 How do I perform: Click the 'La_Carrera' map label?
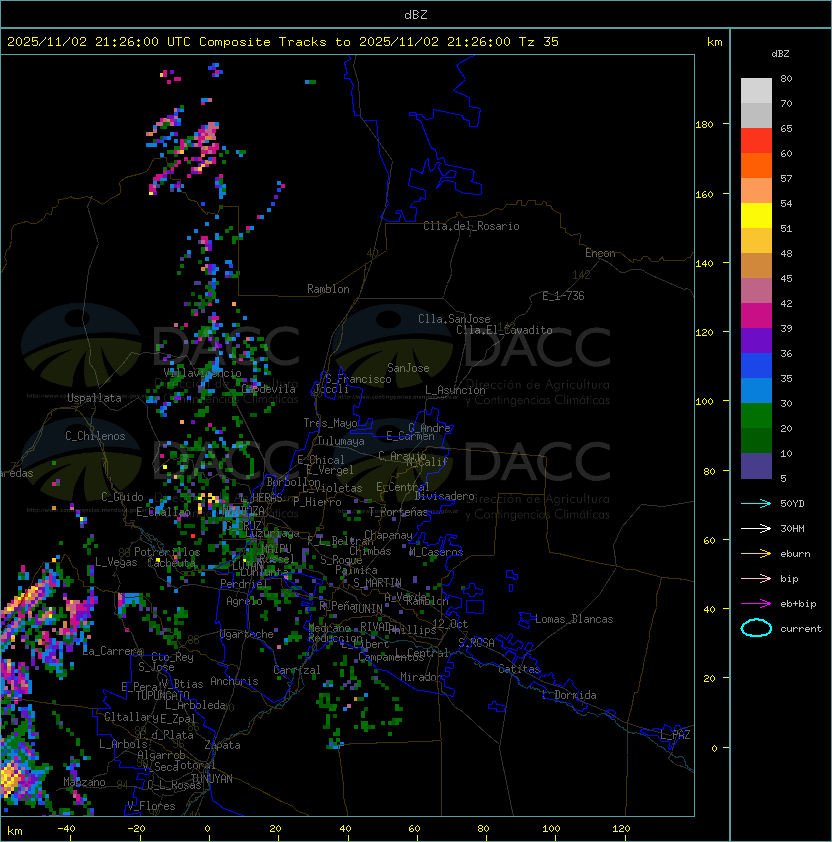pyautogui.click(x=113, y=651)
